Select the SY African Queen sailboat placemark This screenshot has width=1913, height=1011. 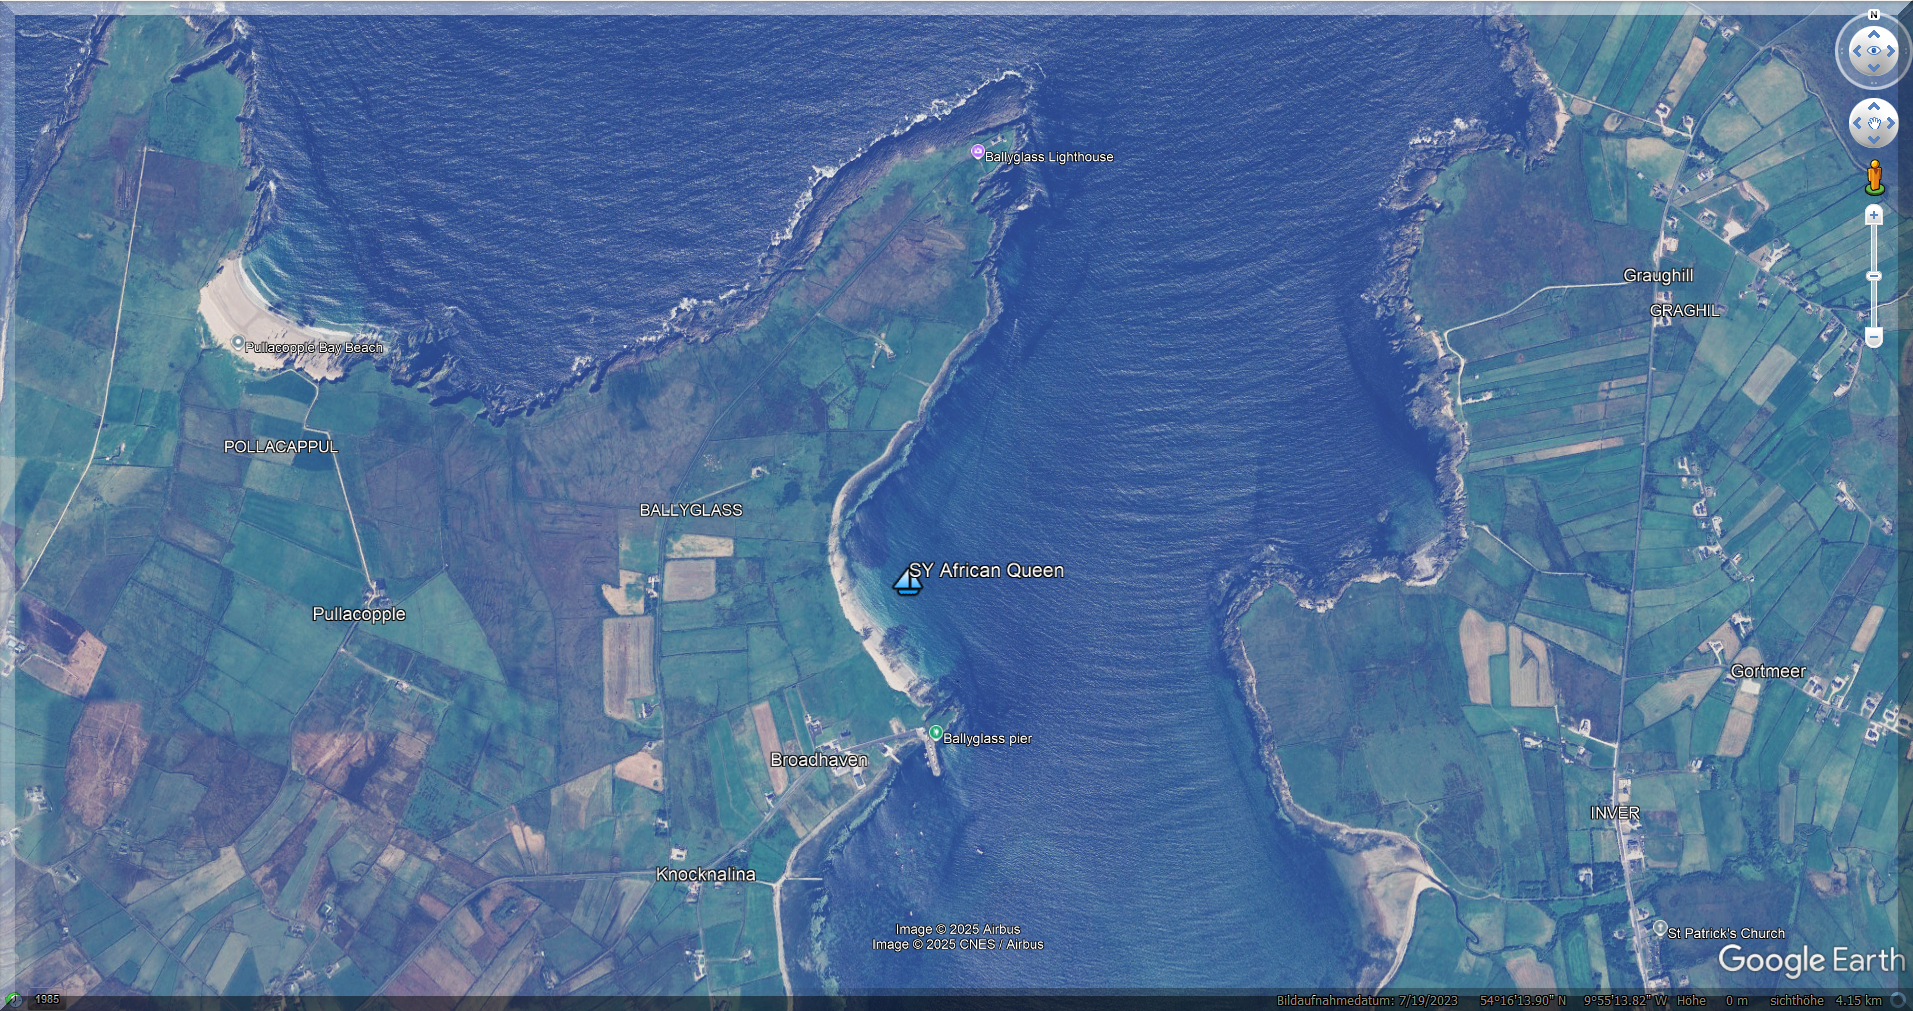pos(907,581)
